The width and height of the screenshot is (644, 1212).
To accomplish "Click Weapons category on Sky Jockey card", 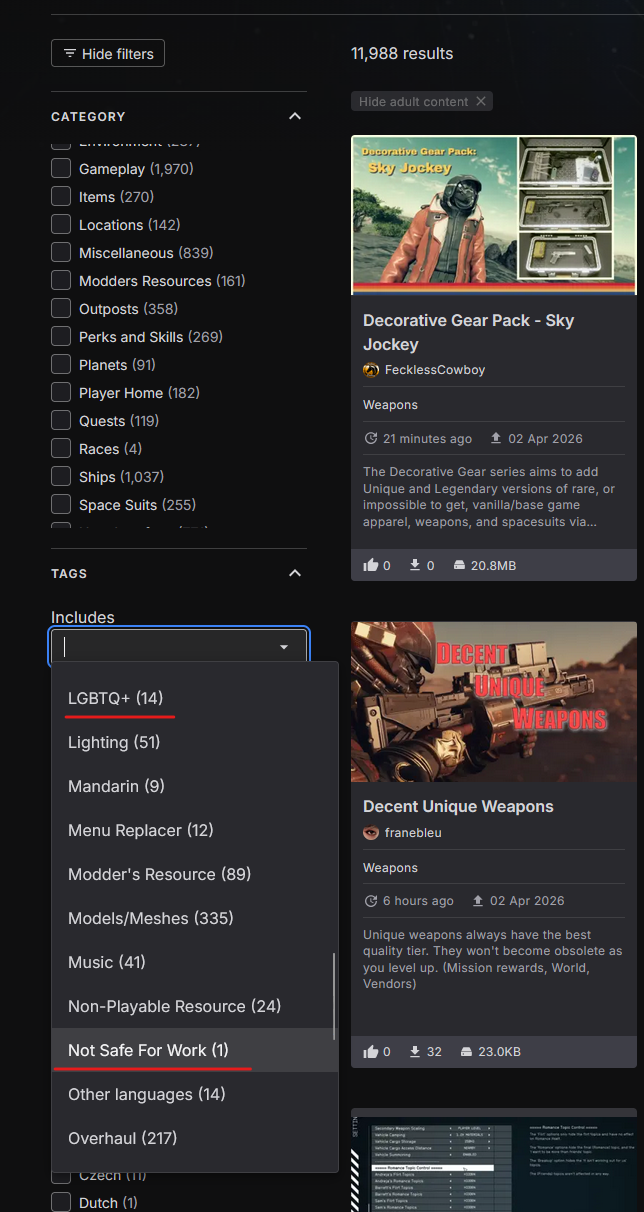I will click(390, 405).
